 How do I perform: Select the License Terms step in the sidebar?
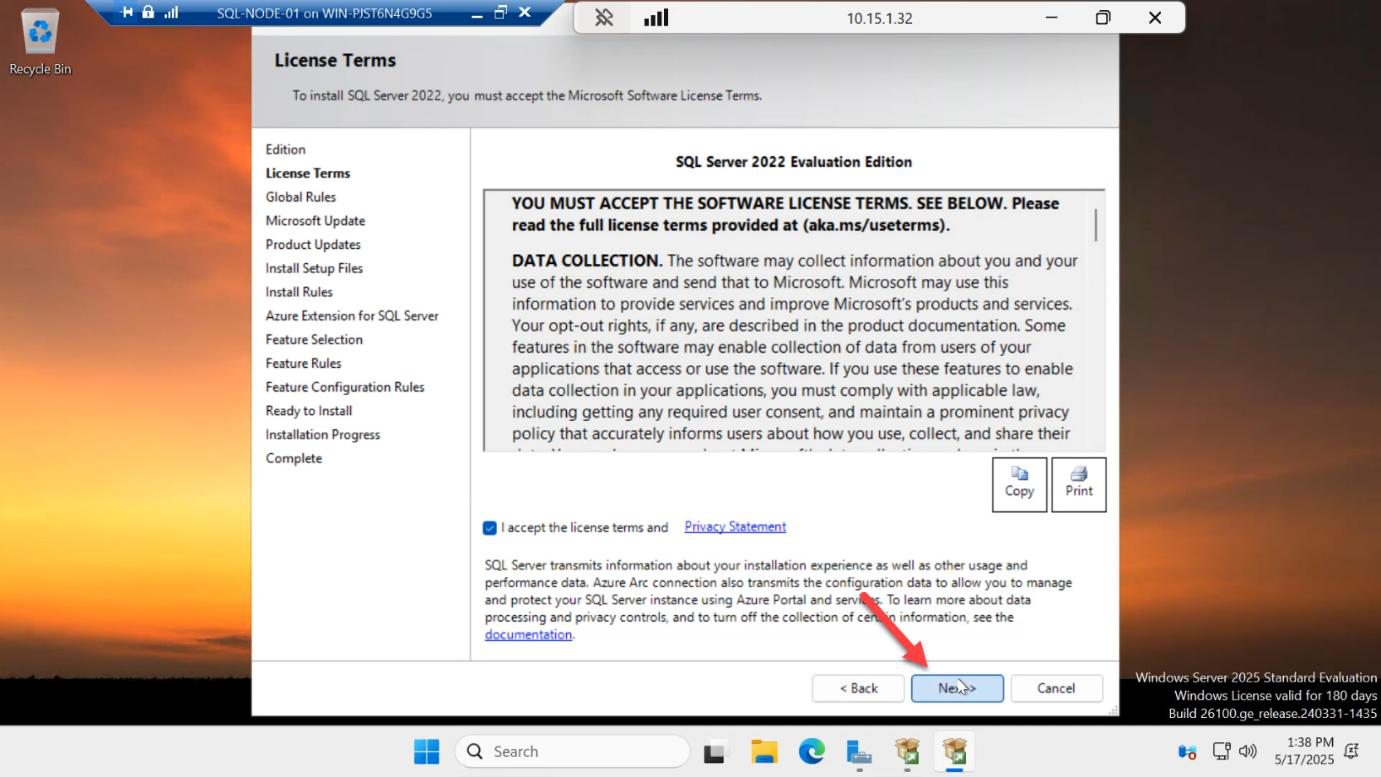(308, 173)
